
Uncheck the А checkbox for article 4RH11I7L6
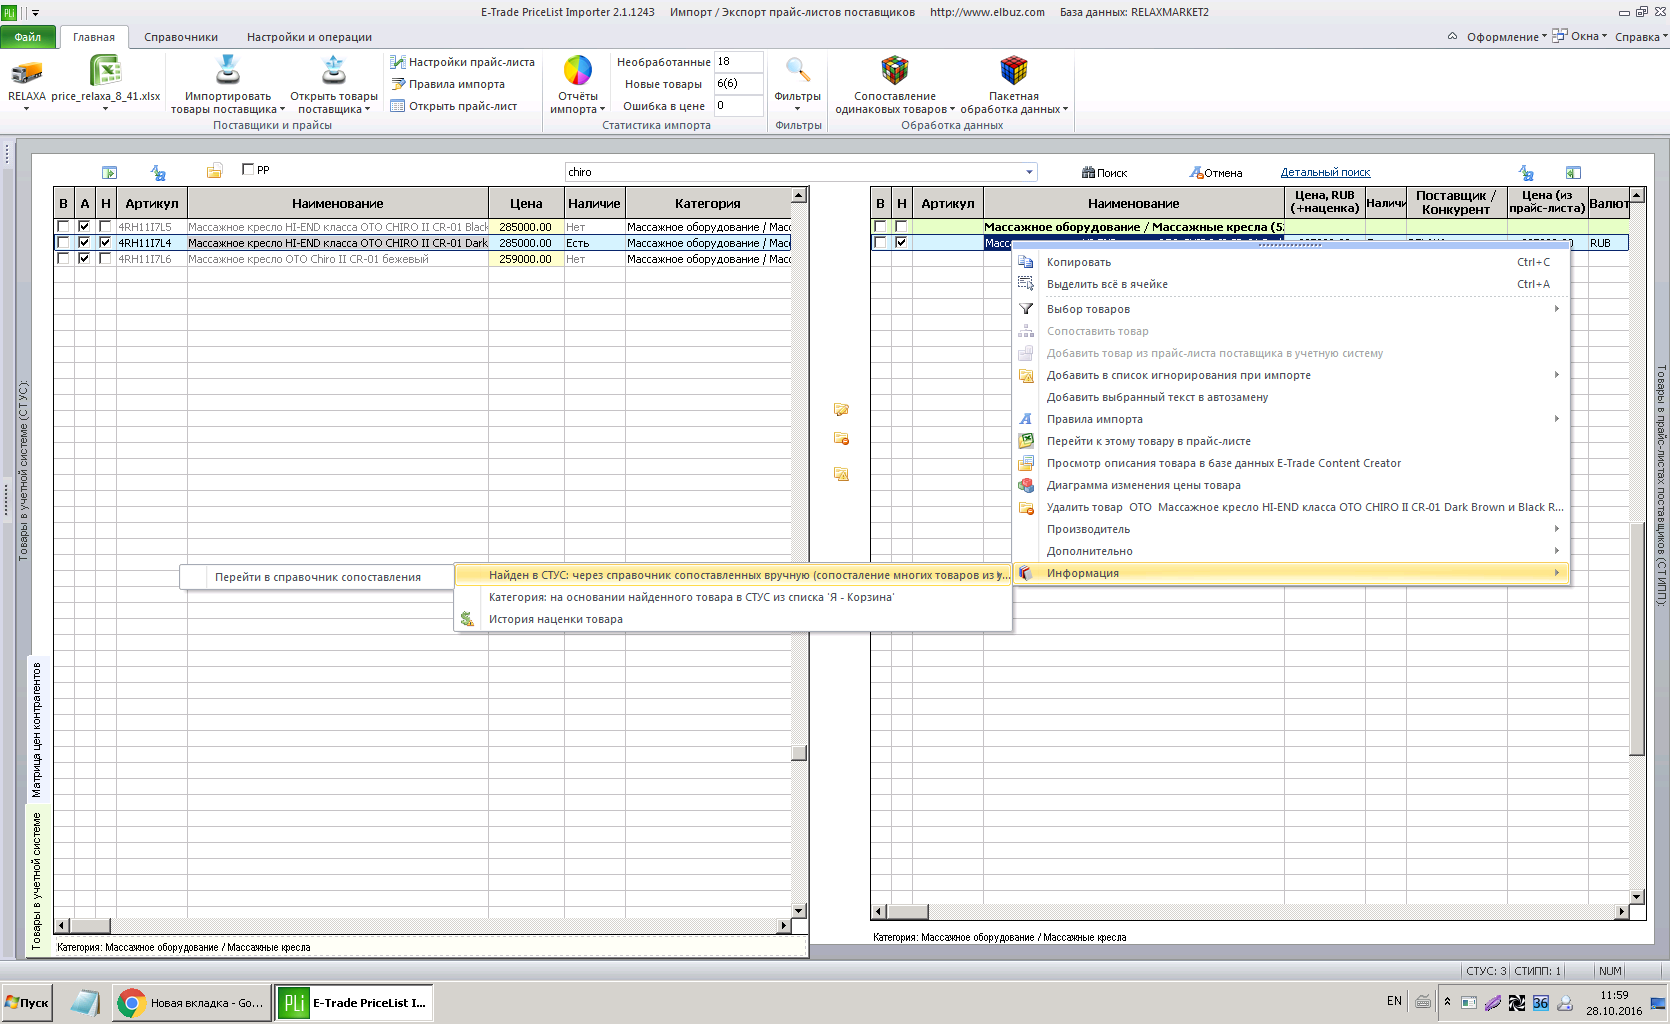[84, 259]
